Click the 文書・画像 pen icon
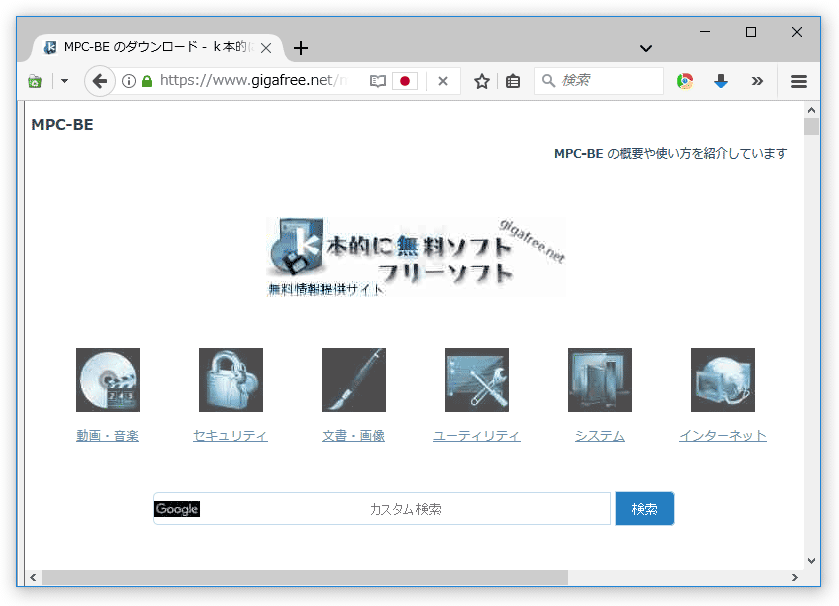Image resolution: width=839 pixels, height=606 pixels. 354,380
